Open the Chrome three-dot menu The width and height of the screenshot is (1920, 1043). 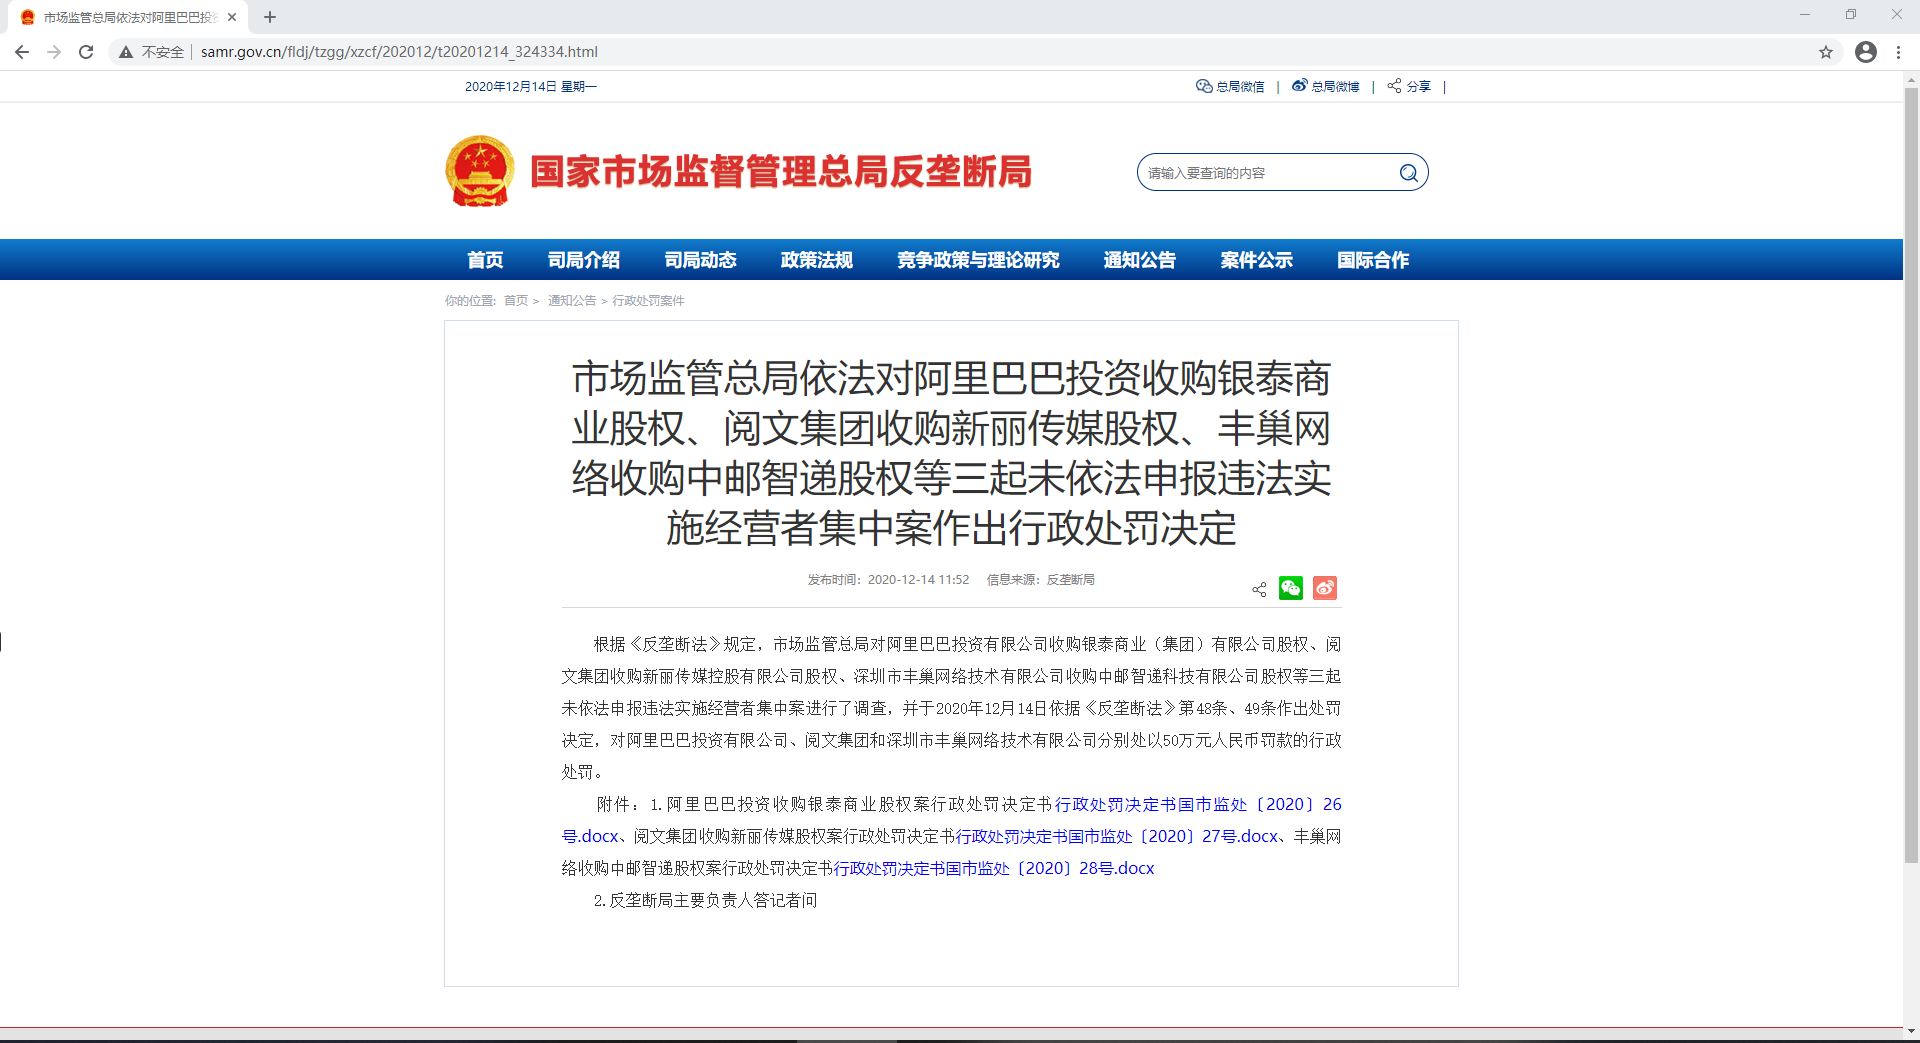[x=1898, y=52]
